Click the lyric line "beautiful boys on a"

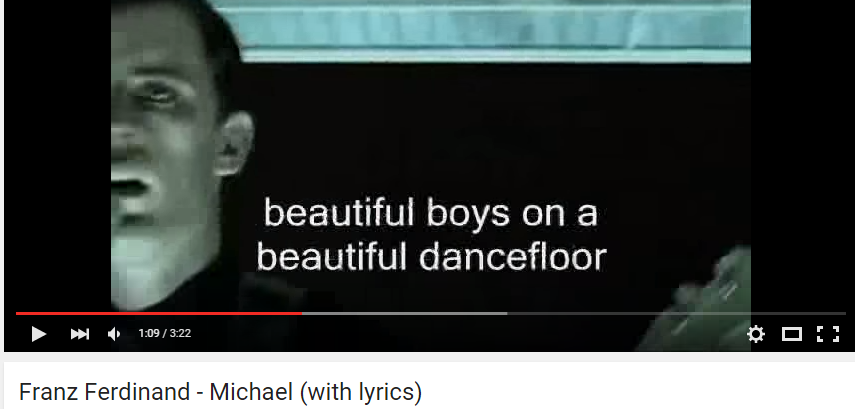click(431, 213)
